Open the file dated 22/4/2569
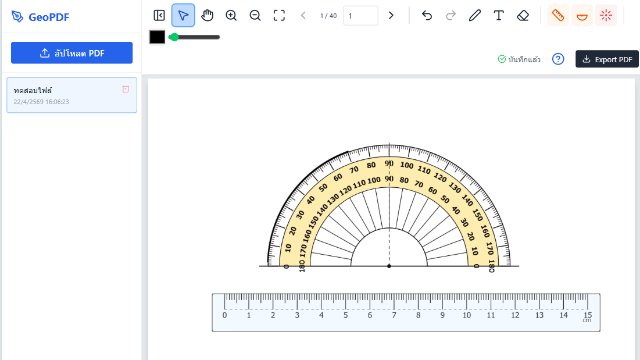The height and width of the screenshot is (360, 640). click(71, 95)
